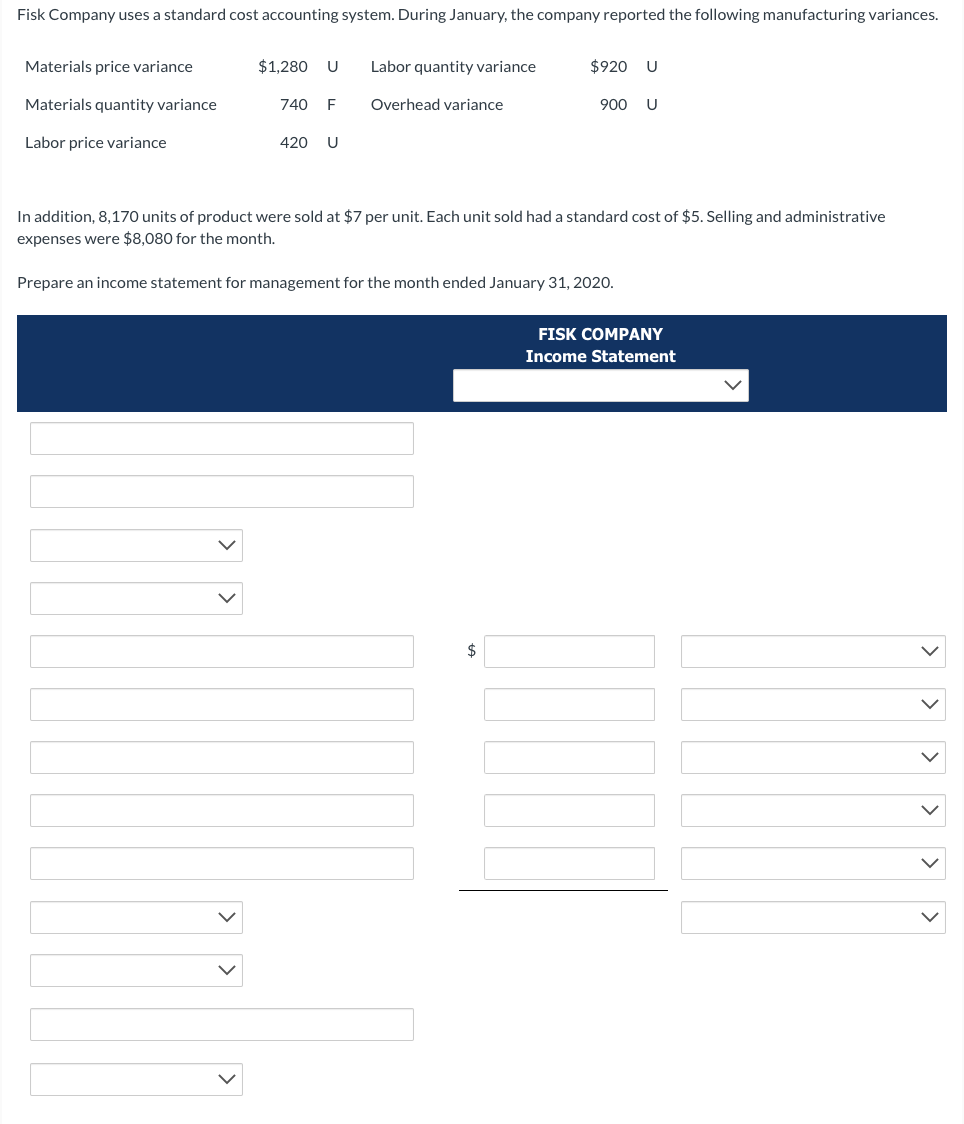Screen dimensions: 964x1124
Task: Click the chevron on the first left dropdown
Action: tap(226, 545)
